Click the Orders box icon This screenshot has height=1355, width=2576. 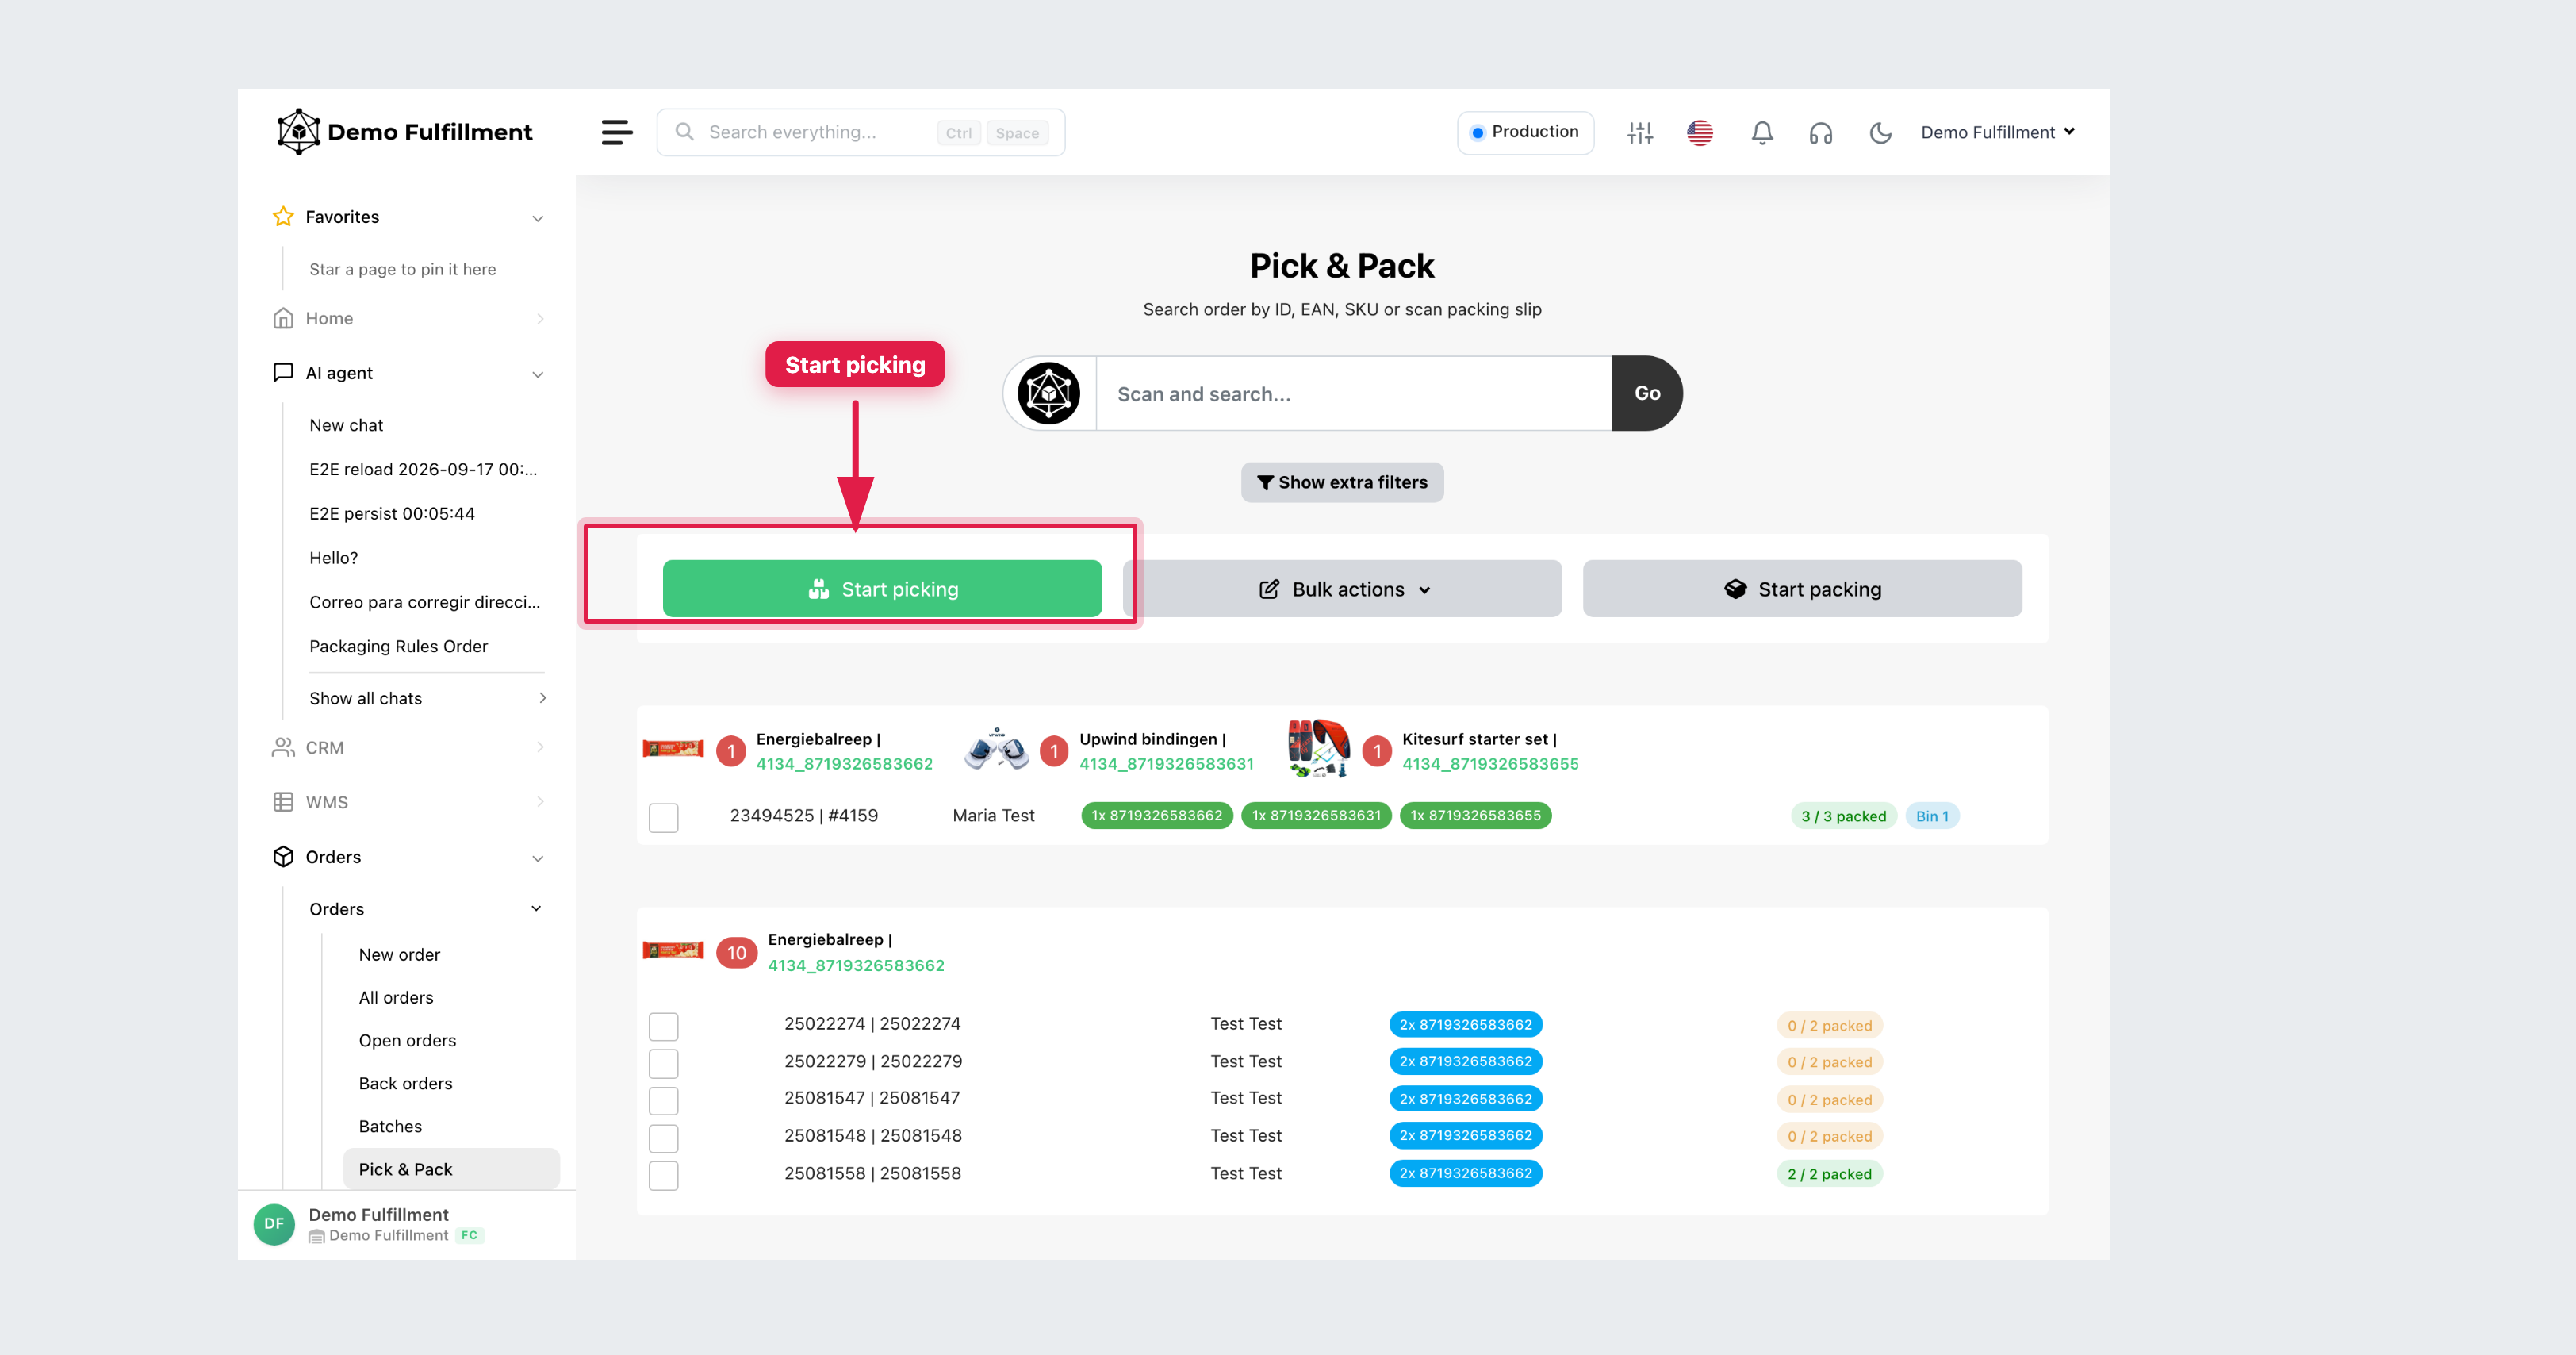click(x=283, y=857)
